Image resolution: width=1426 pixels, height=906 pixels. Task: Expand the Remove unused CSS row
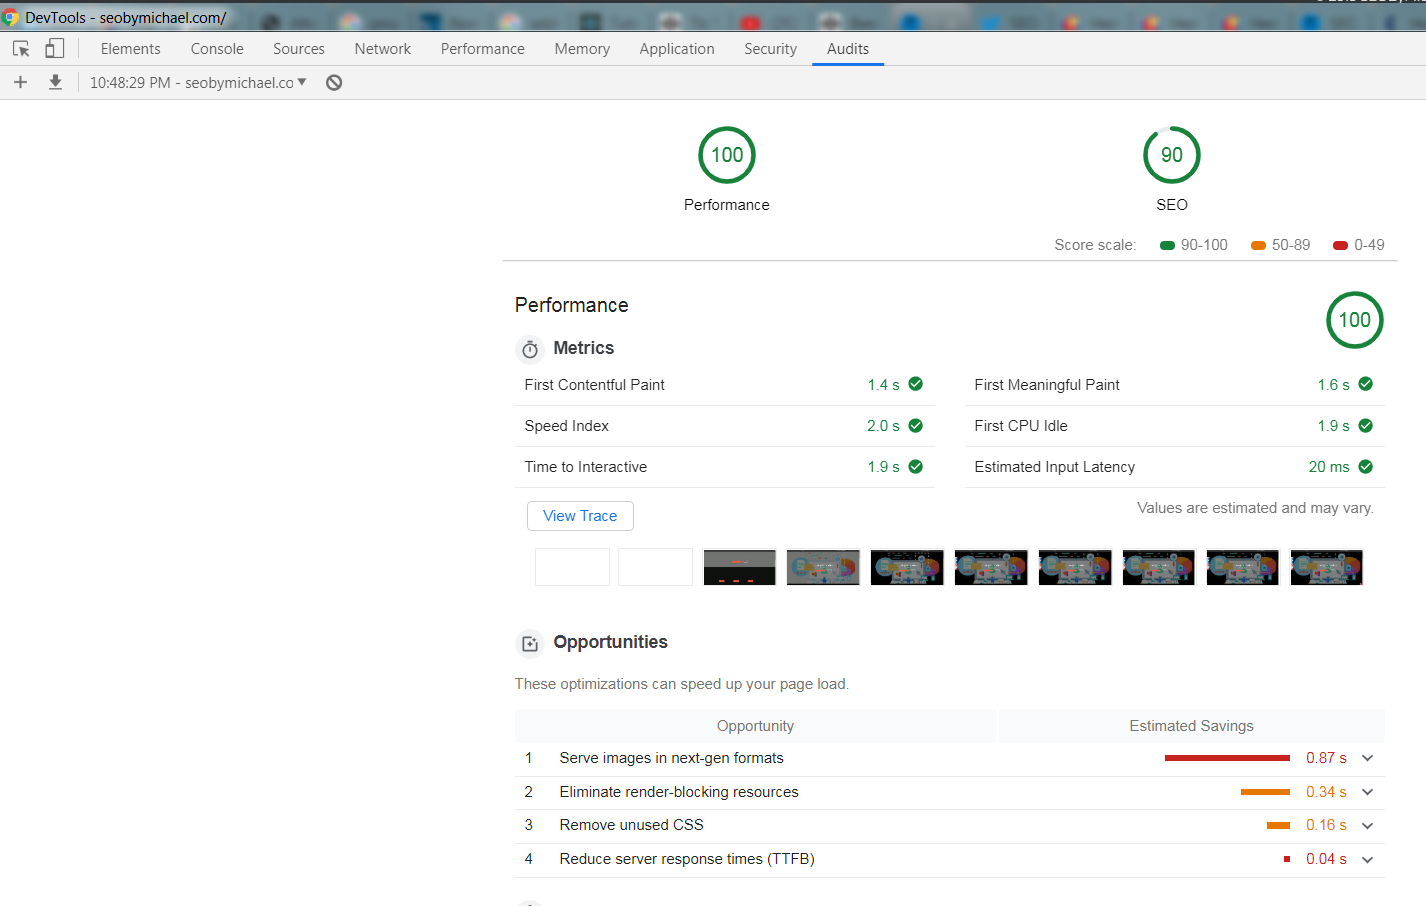click(x=1368, y=825)
